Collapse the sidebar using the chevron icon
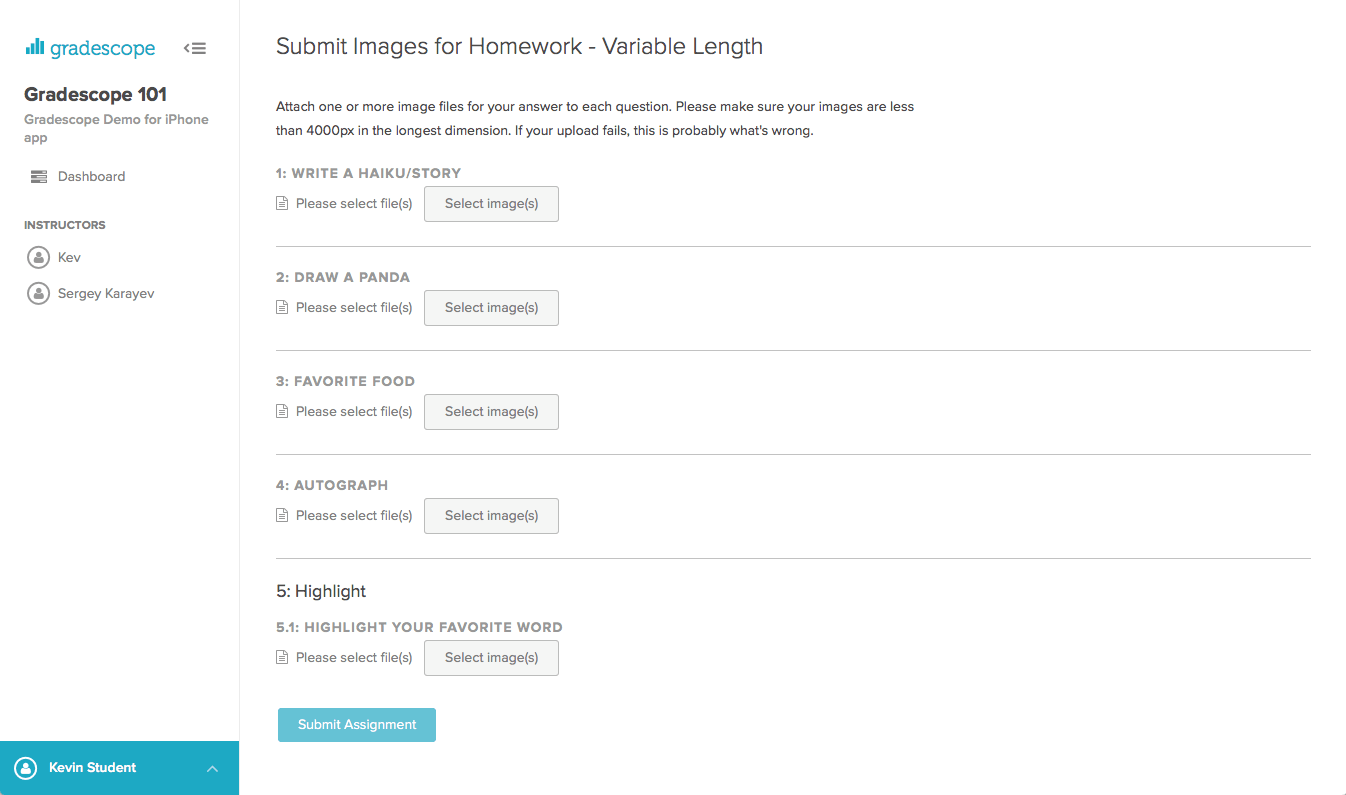 pos(195,47)
